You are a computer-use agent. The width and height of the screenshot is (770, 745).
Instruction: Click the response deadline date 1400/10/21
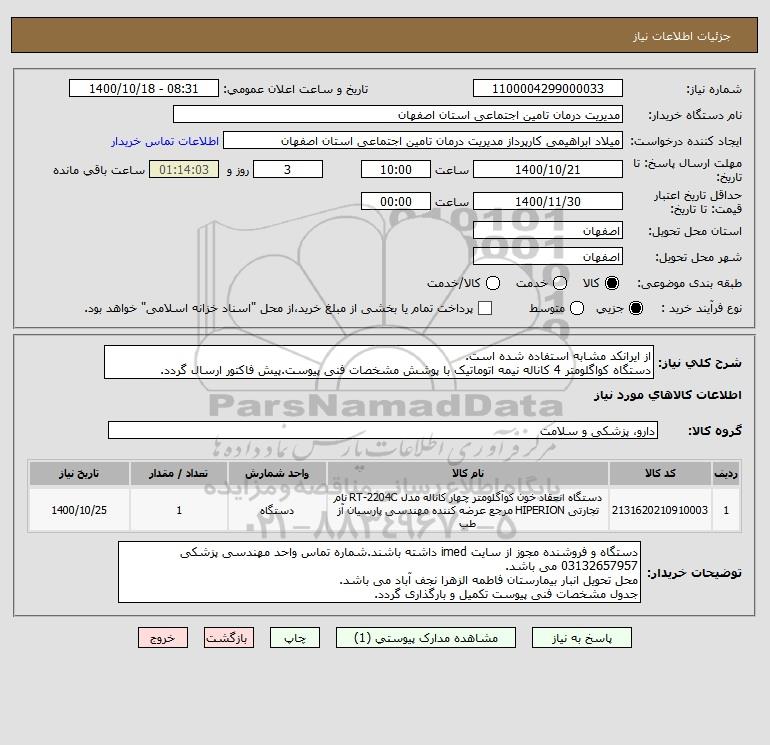[548, 169]
